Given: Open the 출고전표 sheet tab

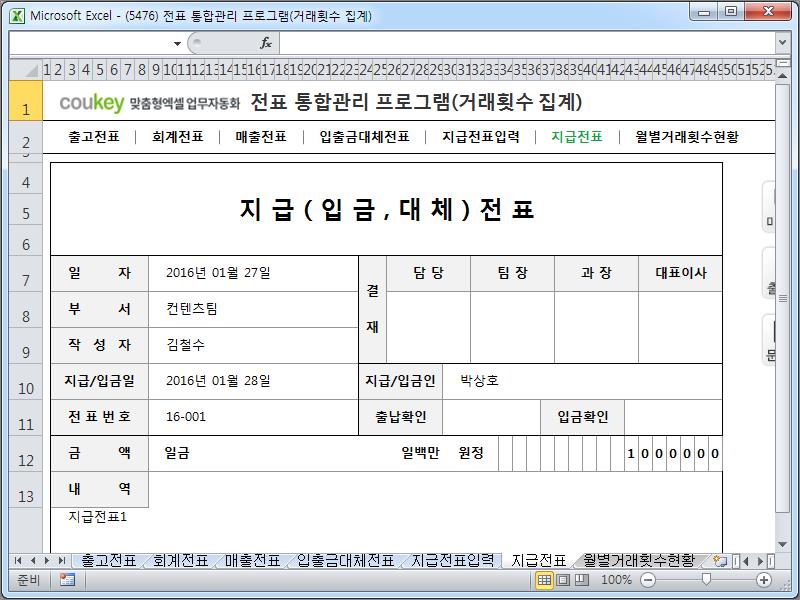Looking at the screenshot, I should pos(109,561).
